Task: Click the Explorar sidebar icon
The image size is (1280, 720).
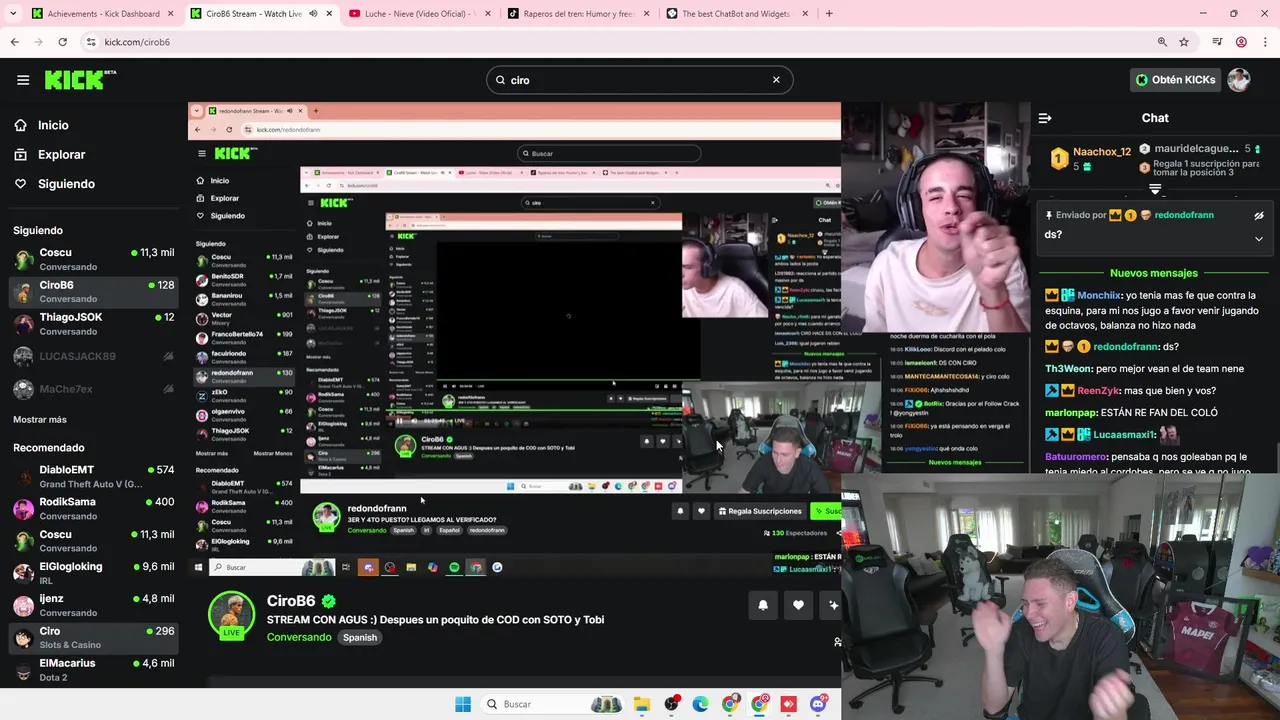Action: point(20,154)
